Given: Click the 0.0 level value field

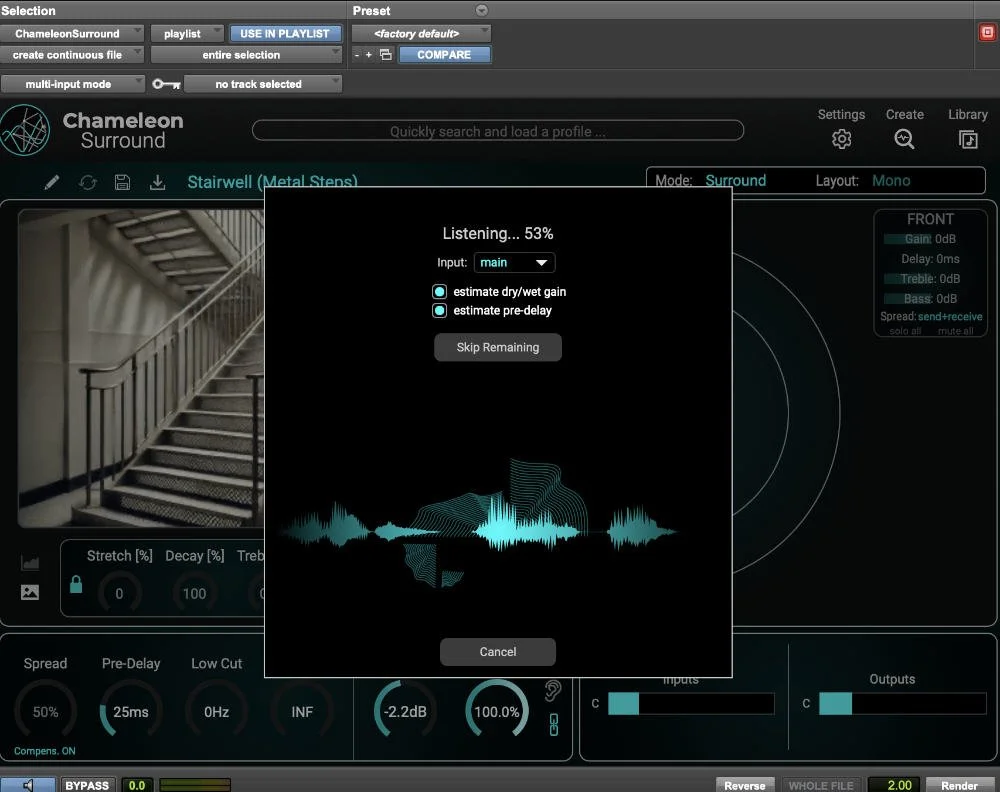Looking at the screenshot, I should pyautogui.click(x=137, y=785).
